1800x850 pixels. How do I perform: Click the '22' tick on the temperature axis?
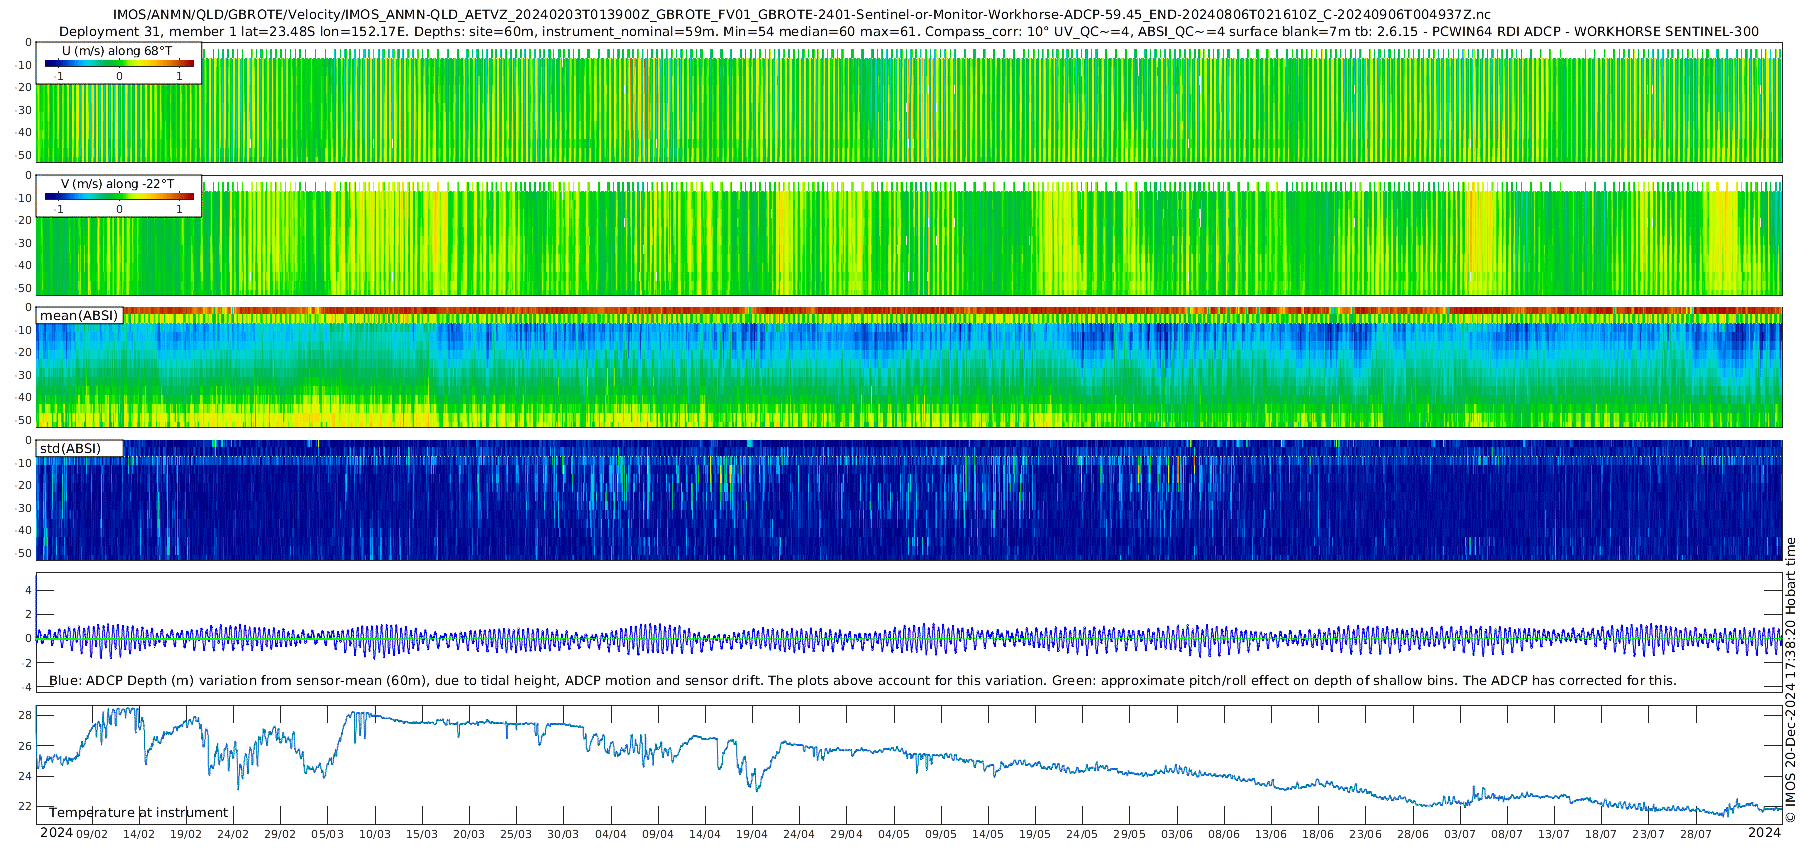[x=26, y=806]
